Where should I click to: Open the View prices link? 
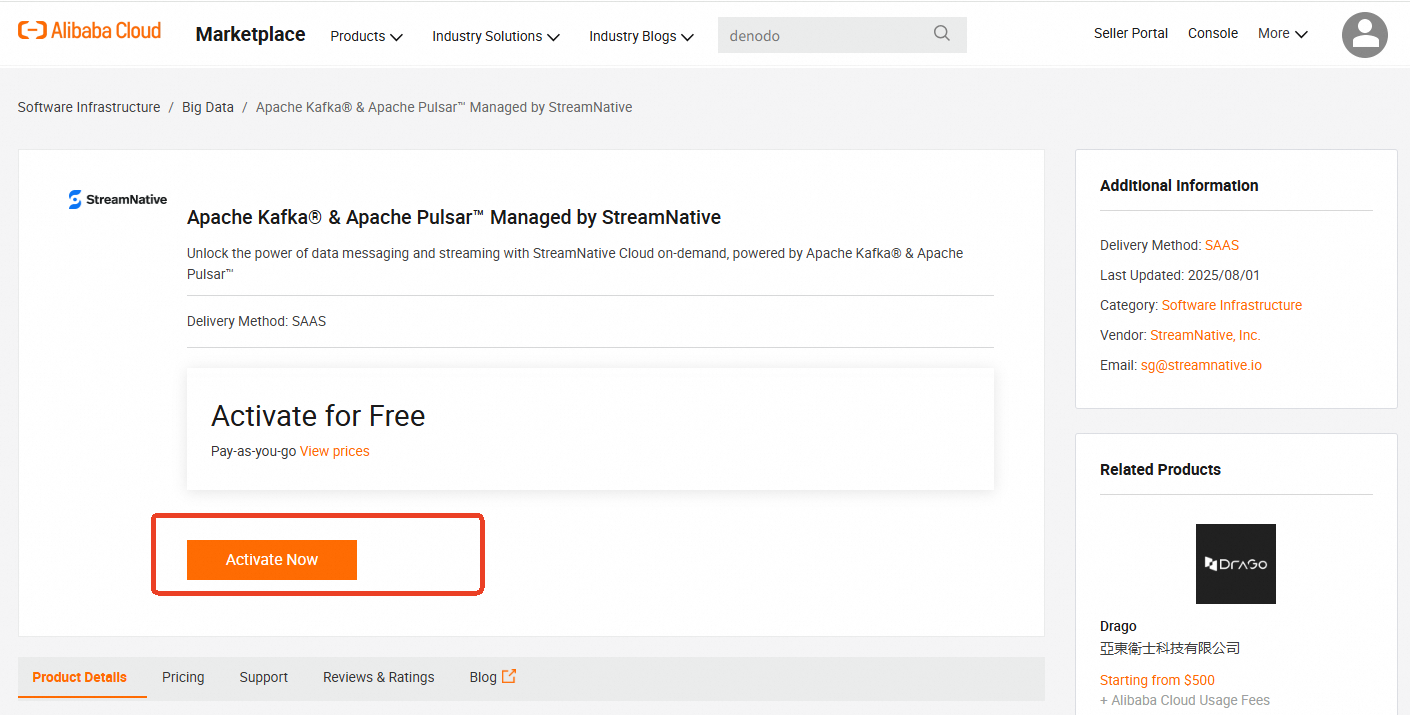335,451
